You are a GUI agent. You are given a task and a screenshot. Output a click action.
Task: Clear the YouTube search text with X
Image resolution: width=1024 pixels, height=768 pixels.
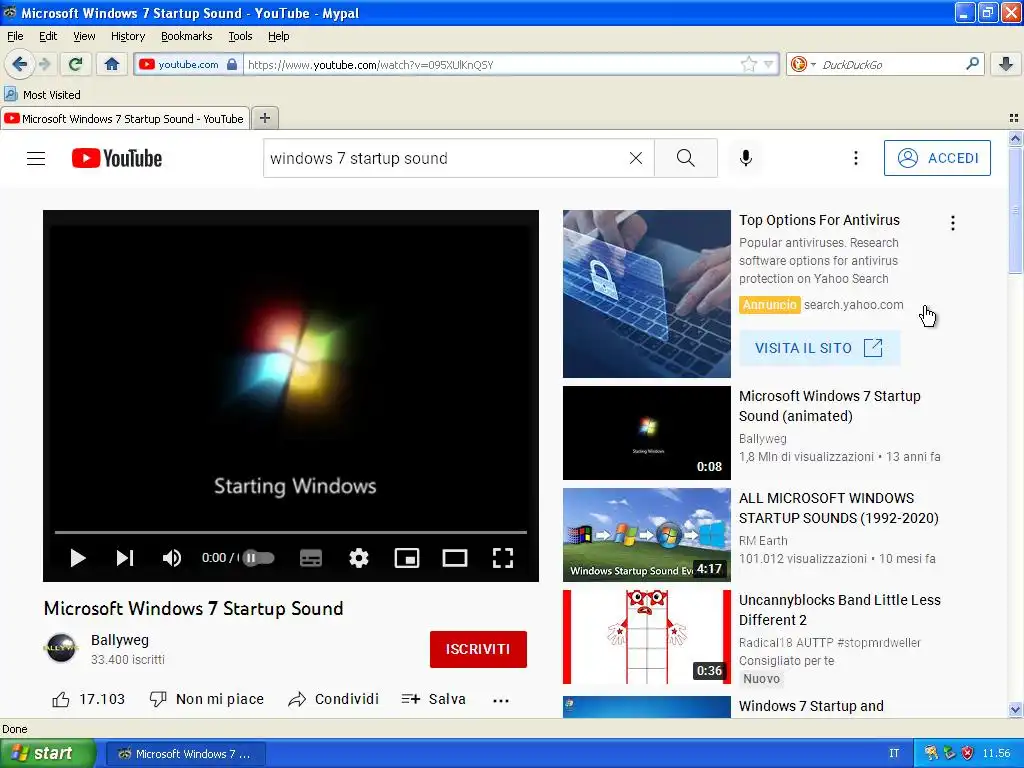click(x=635, y=158)
